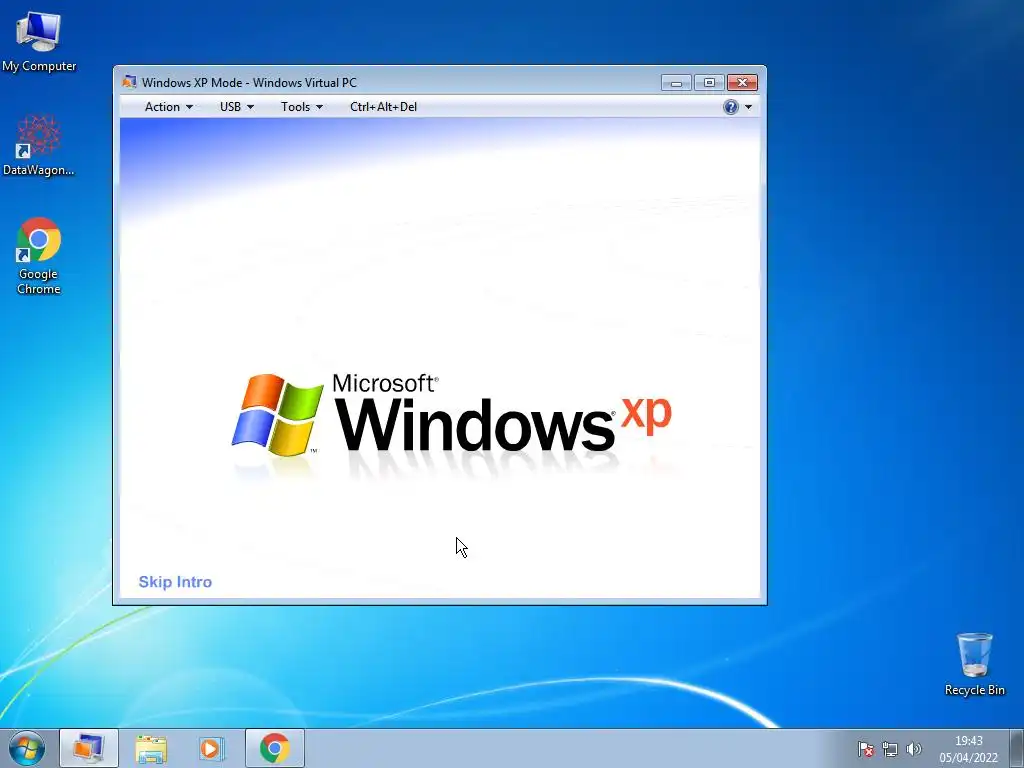The height and width of the screenshot is (768, 1024).
Task: Maximize the Windows XP Mode window
Action: point(709,83)
